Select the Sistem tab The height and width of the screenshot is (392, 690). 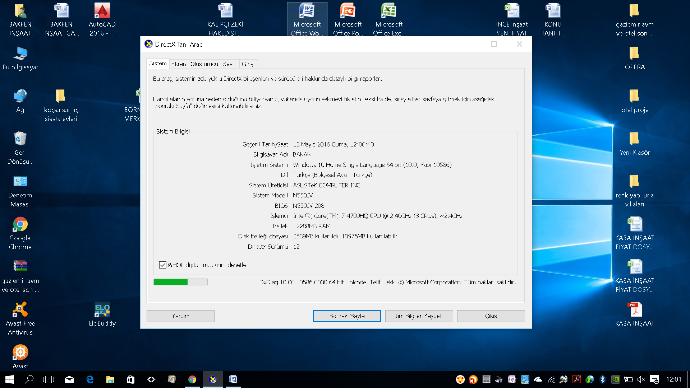[x=158, y=64]
